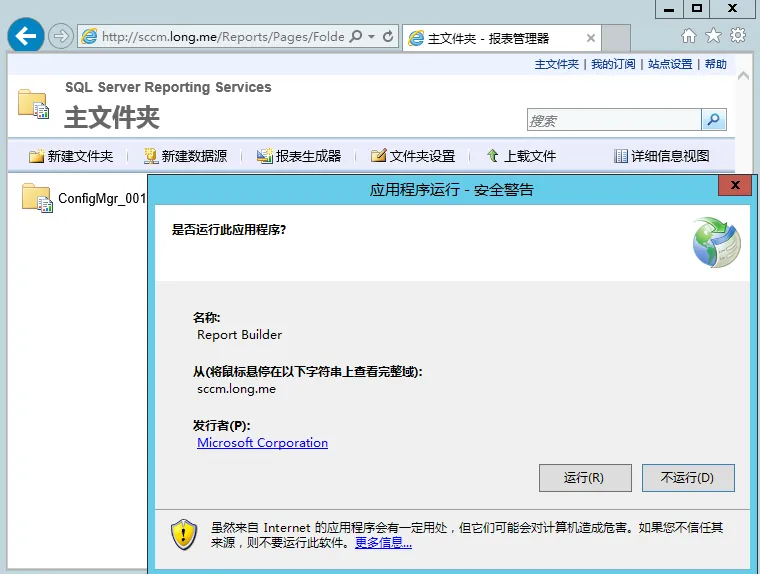This screenshot has height=574, width=760.
Task: Click the browser forward arrow button
Action: click(x=61, y=36)
